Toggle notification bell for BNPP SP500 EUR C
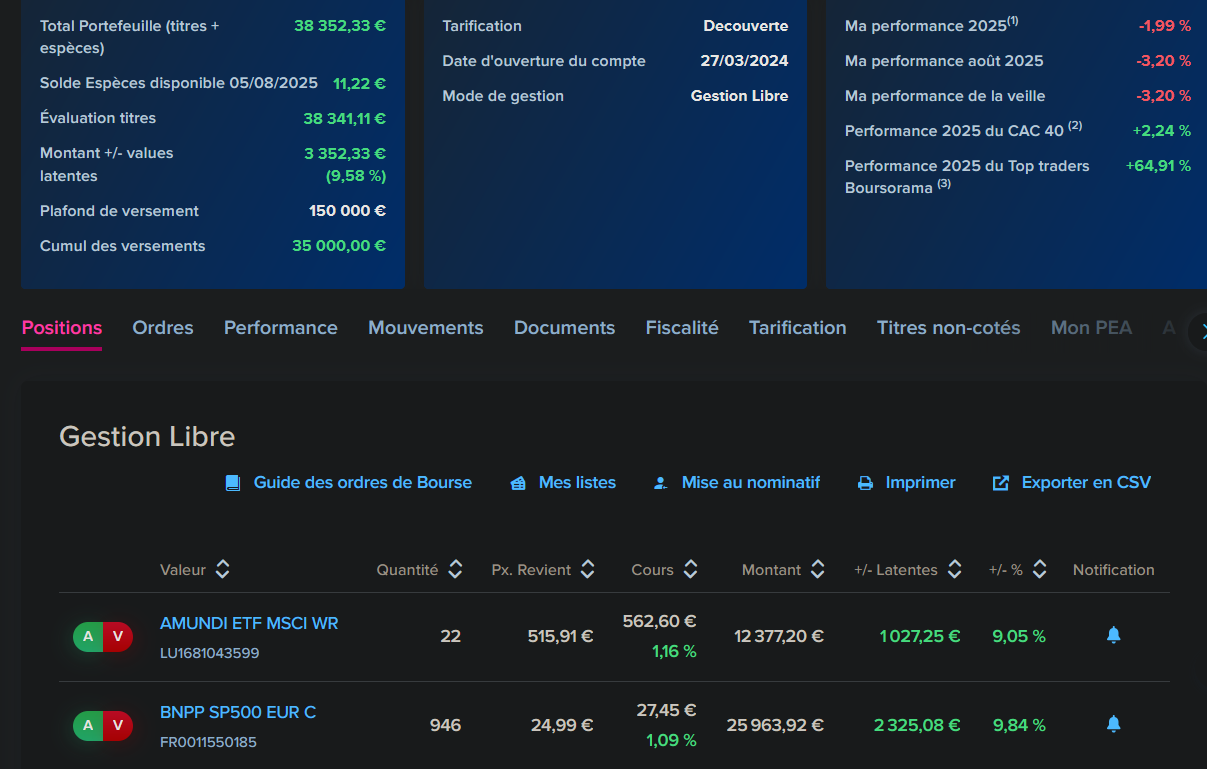Screen dimensions: 1207x769 coord(1113,724)
